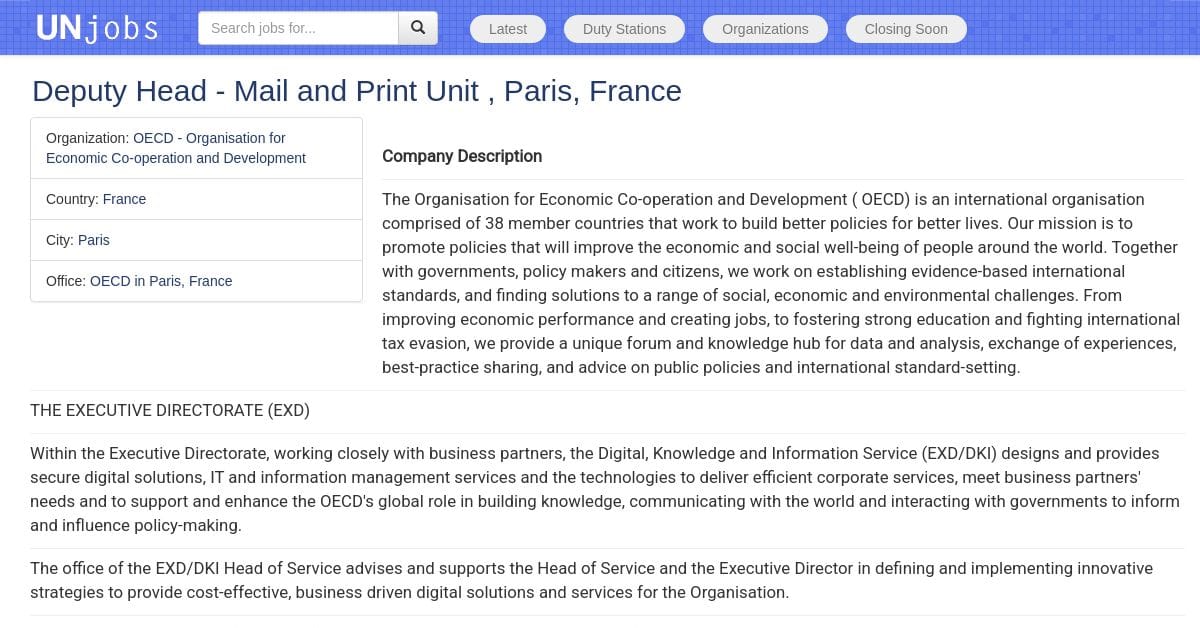Image resolution: width=1200 pixels, height=628 pixels.
Task: Click the 'Organization:' label in info panel
Action: coord(87,138)
